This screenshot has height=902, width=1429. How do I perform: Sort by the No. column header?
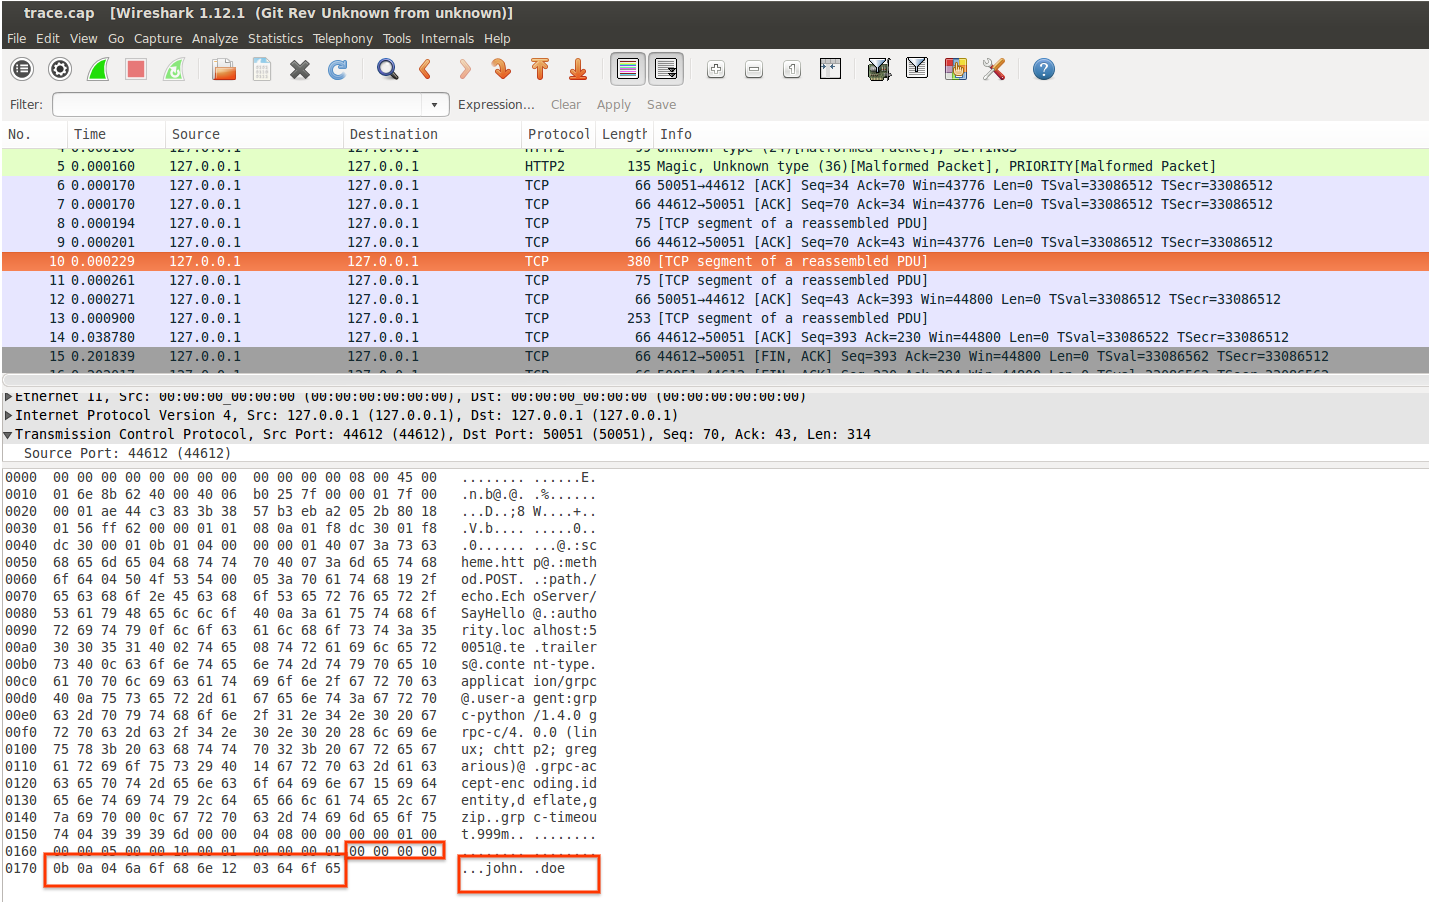coord(34,134)
